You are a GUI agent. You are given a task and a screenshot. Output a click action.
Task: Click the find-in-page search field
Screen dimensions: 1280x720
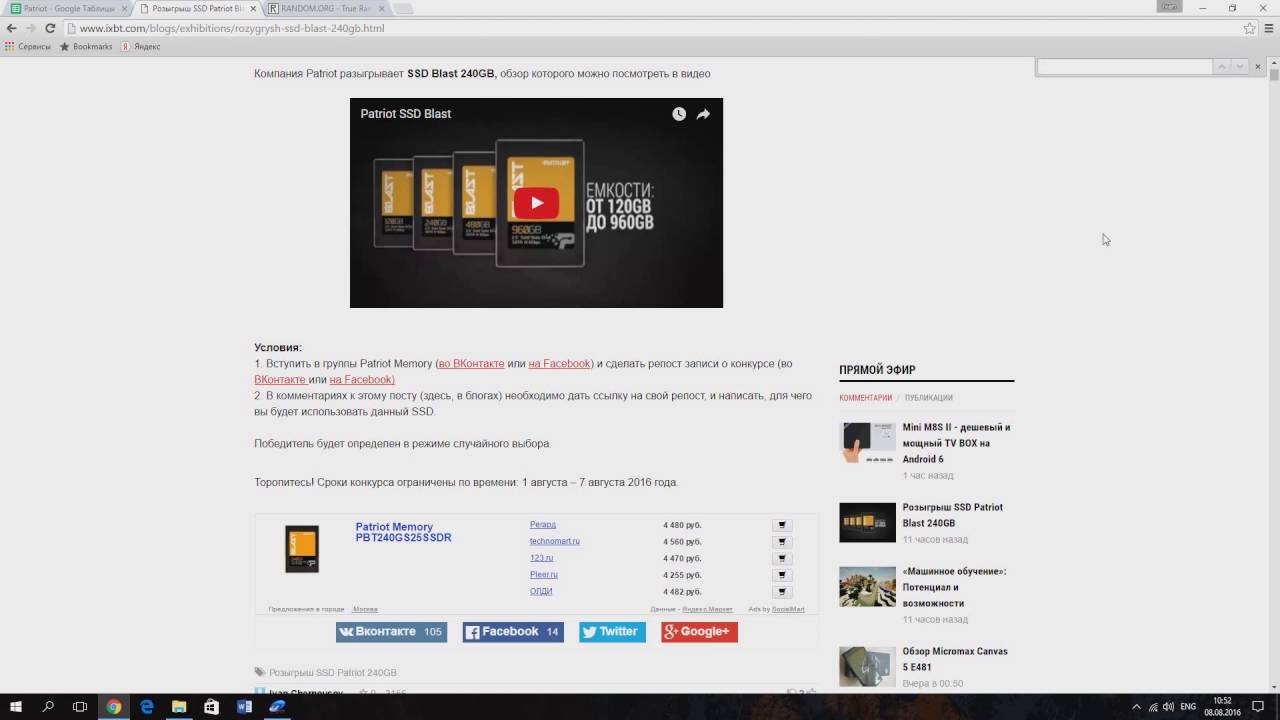(1124, 66)
